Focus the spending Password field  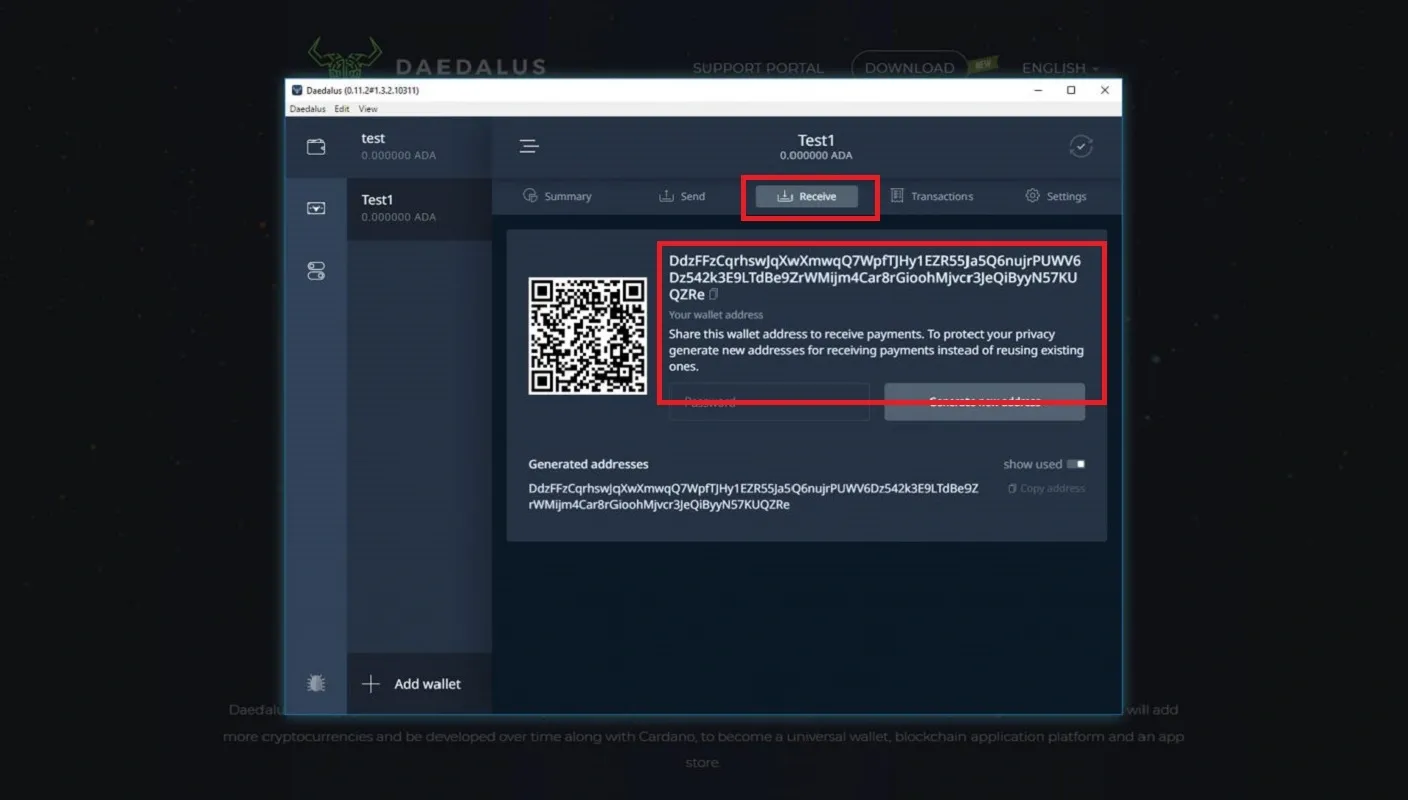pos(769,402)
